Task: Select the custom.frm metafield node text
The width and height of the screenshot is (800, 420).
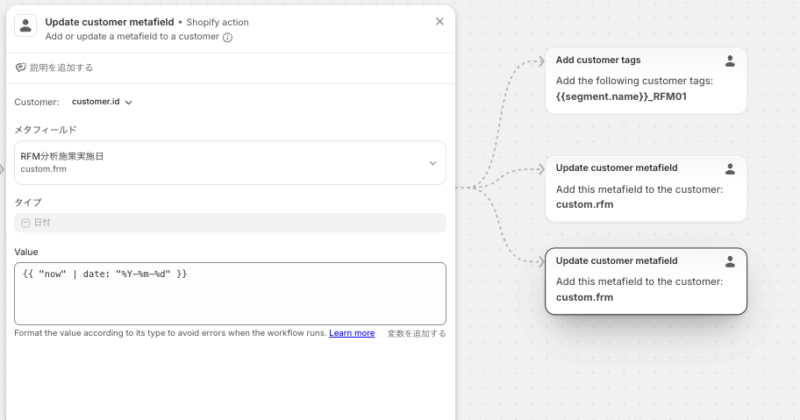Action: coord(584,297)
